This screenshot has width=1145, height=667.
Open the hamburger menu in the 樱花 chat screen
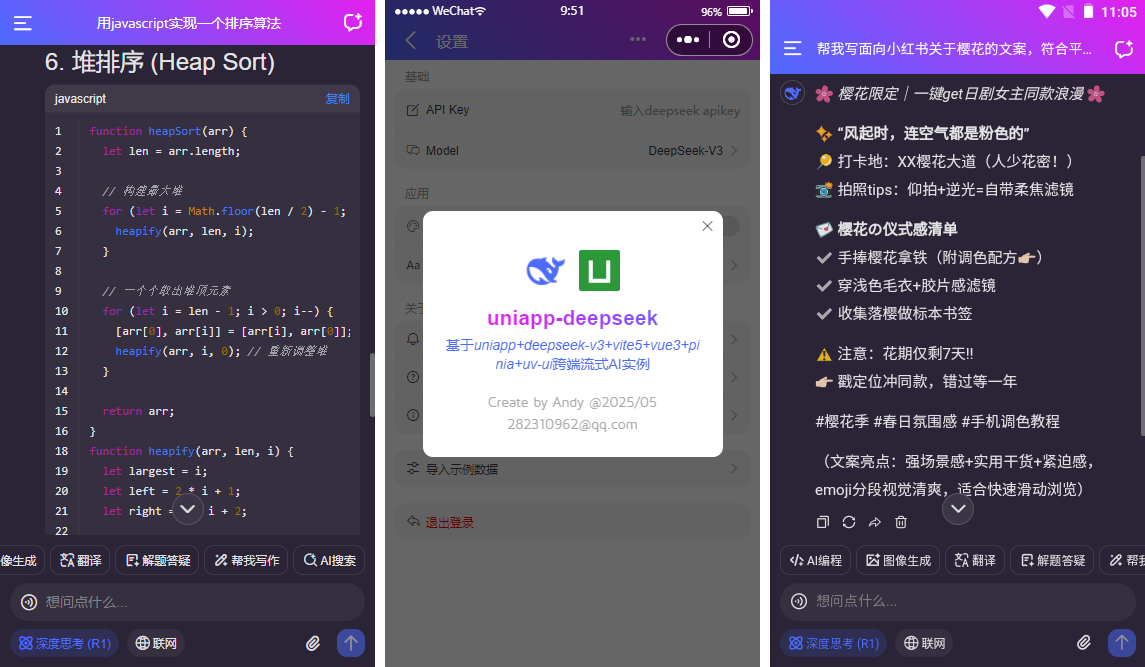pyautogui.click(x=792, y=48)
